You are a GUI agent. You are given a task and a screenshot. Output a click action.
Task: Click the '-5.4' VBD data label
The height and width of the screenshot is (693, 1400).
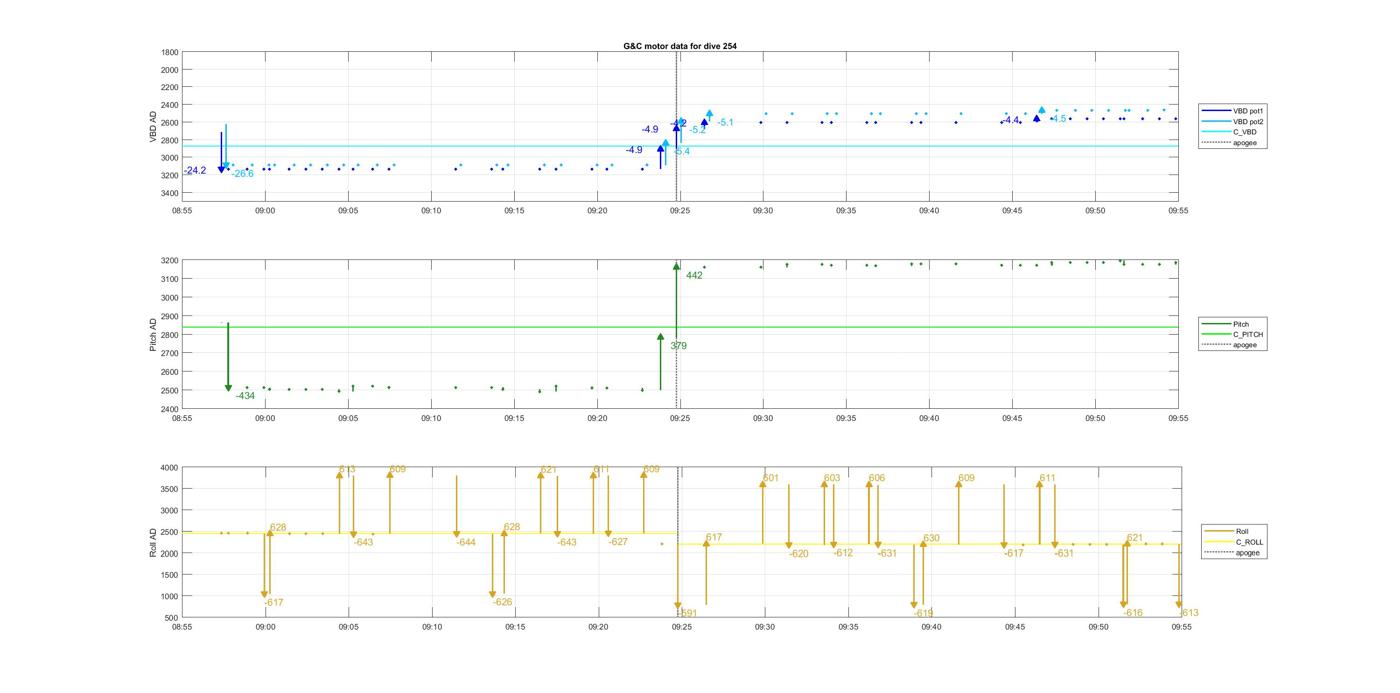[x=681, y=152]
